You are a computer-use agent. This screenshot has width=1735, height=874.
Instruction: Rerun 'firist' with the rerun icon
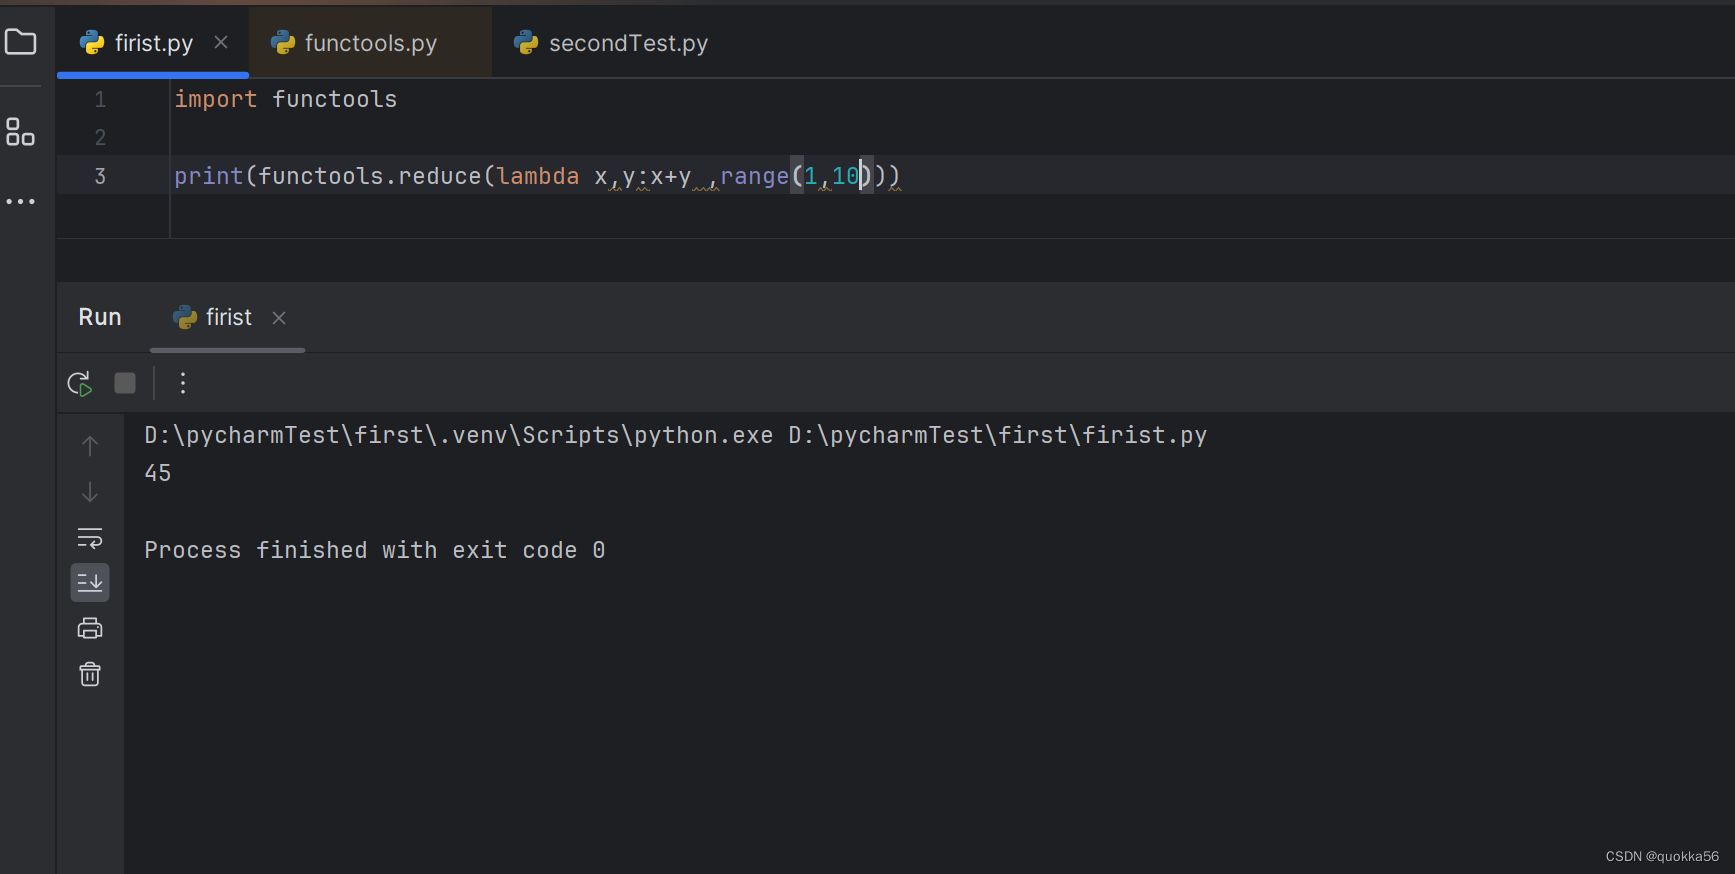coord(80,383)
